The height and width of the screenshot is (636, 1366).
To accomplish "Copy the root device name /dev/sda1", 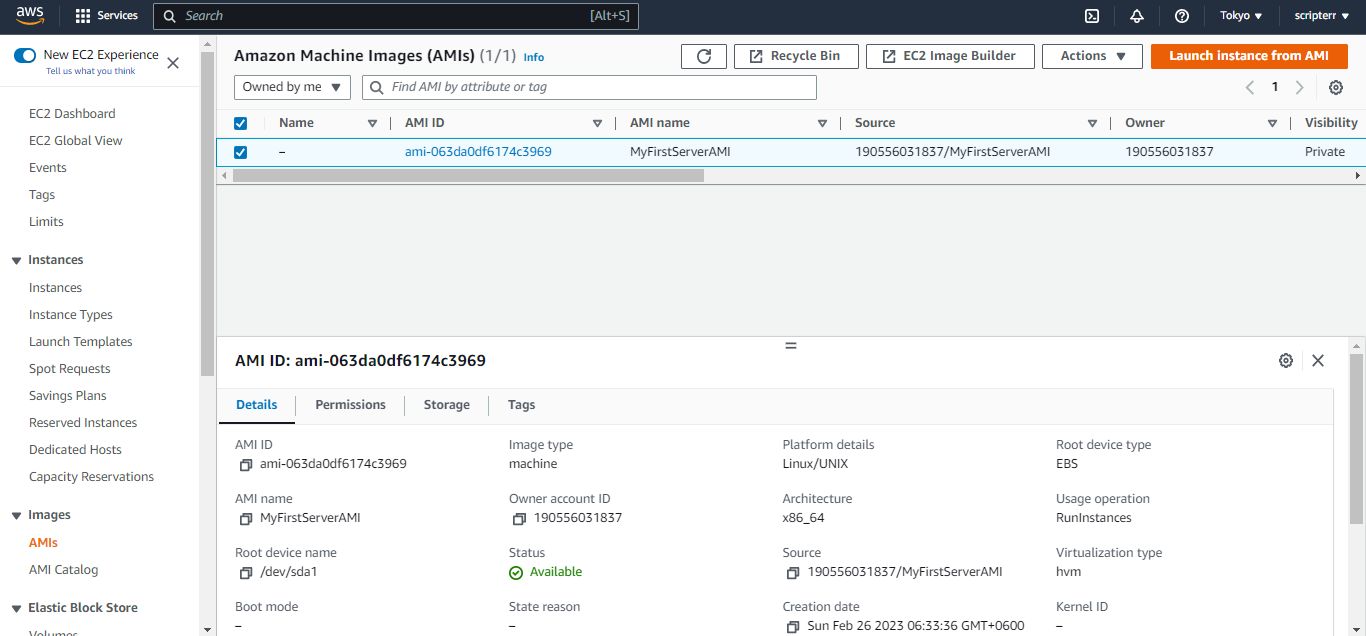I will (246, 573).
